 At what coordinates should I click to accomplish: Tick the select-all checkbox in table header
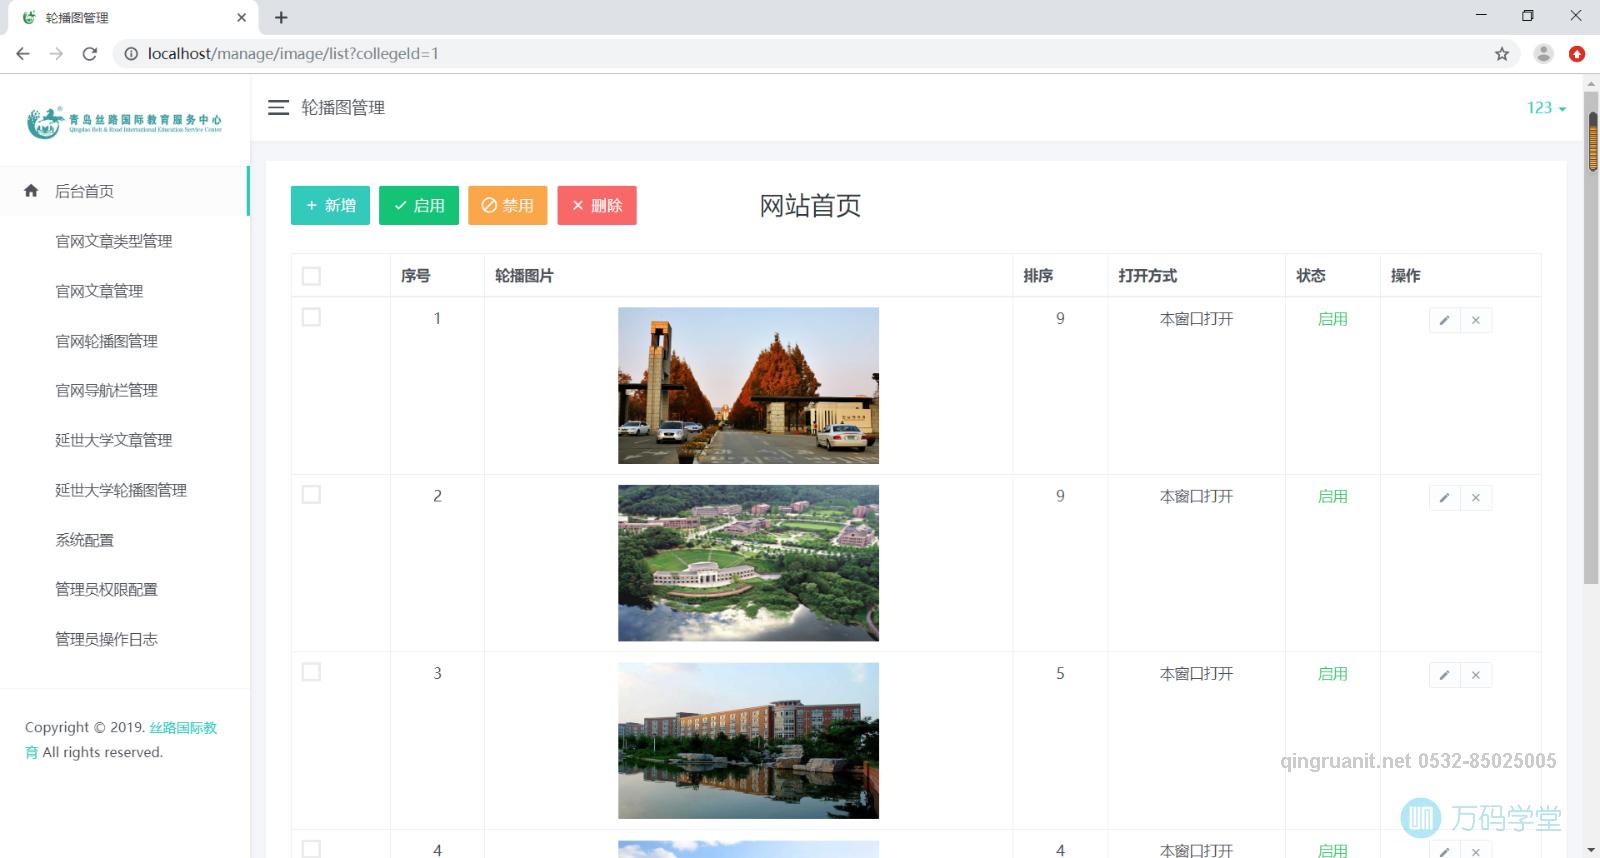coord(311,276)
